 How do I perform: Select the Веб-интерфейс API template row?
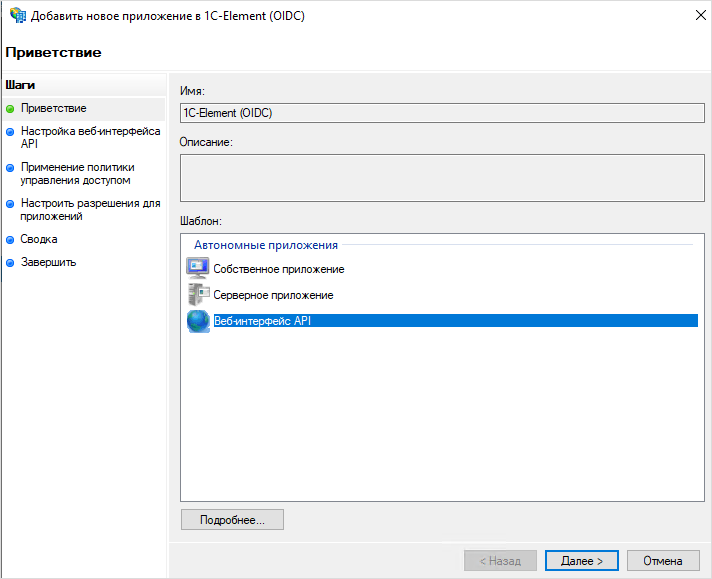(x=455, y=321)
